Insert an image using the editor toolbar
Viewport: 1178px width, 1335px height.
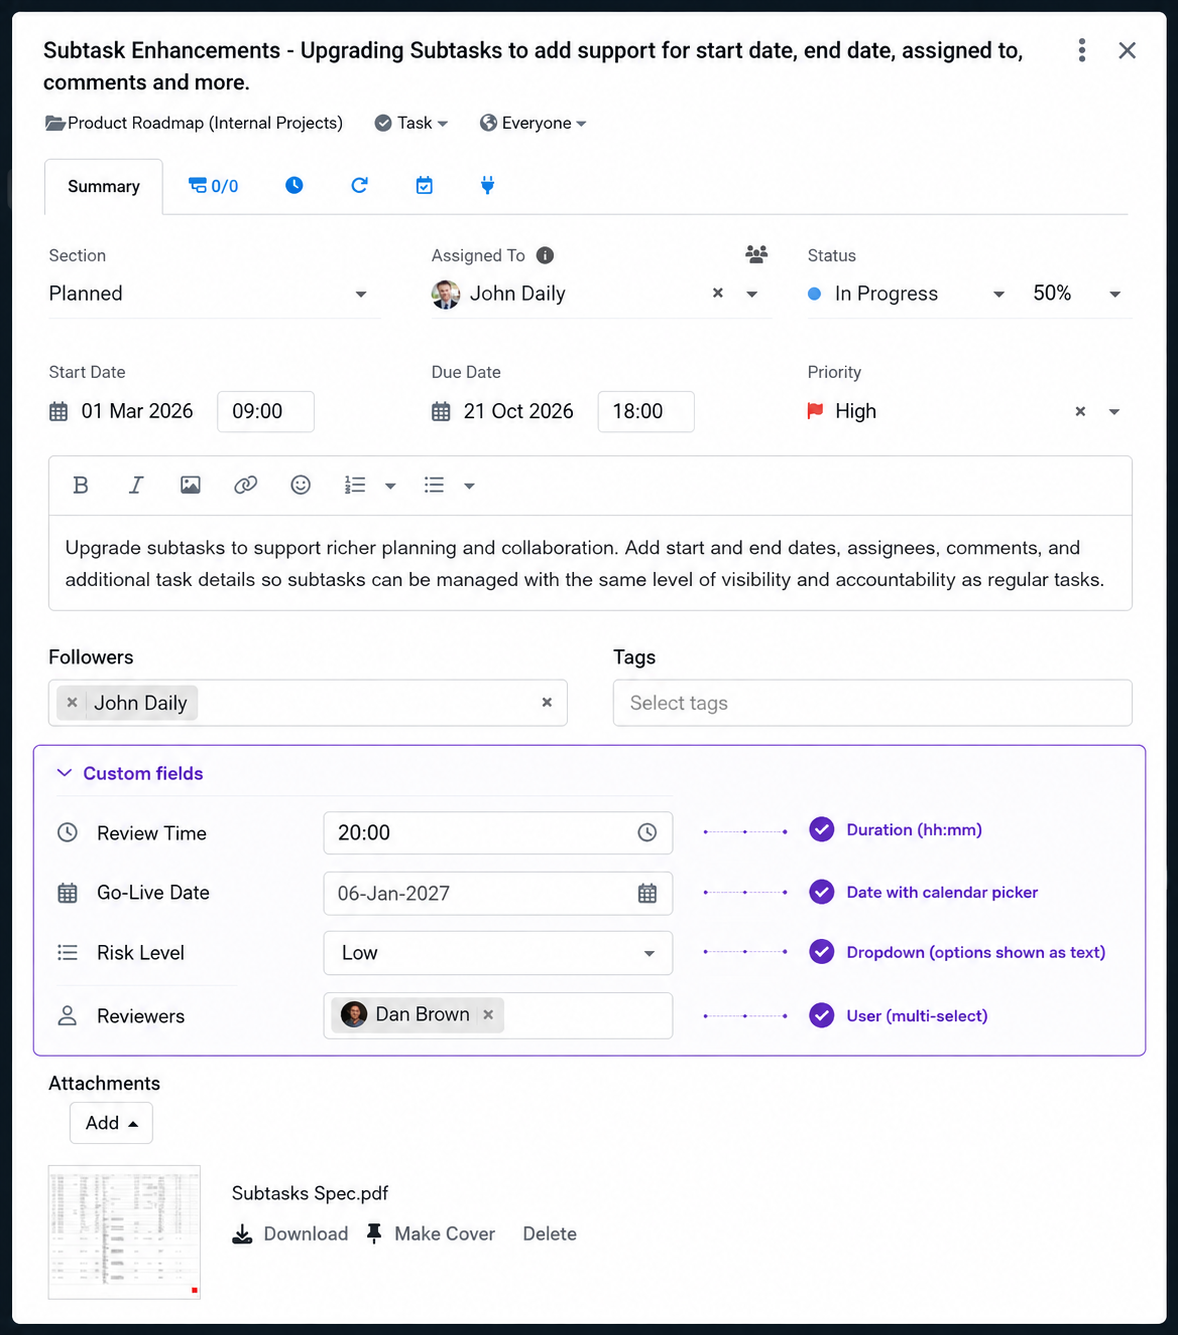[190, 485]
